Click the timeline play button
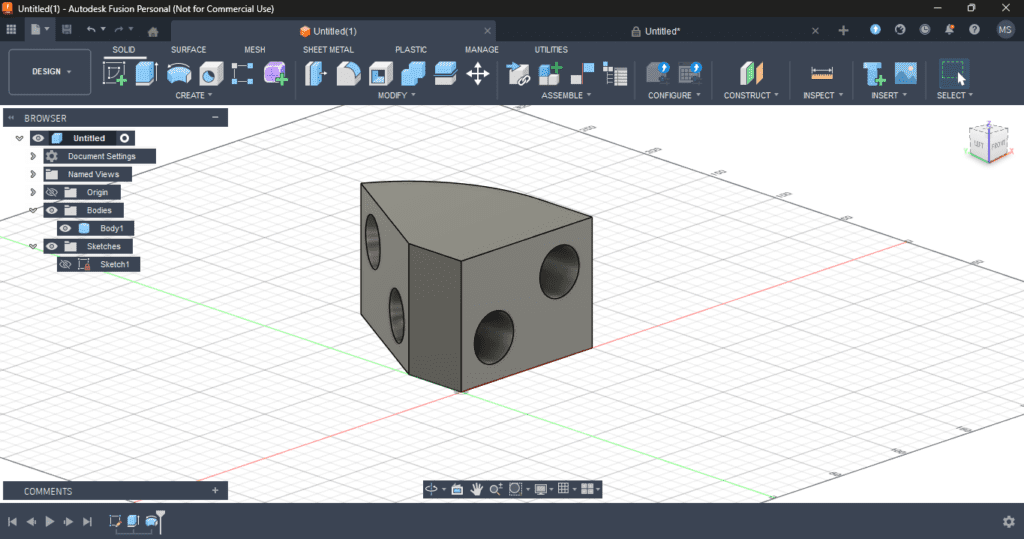This screenshot has height=539, width=1024. coord(50,521)
